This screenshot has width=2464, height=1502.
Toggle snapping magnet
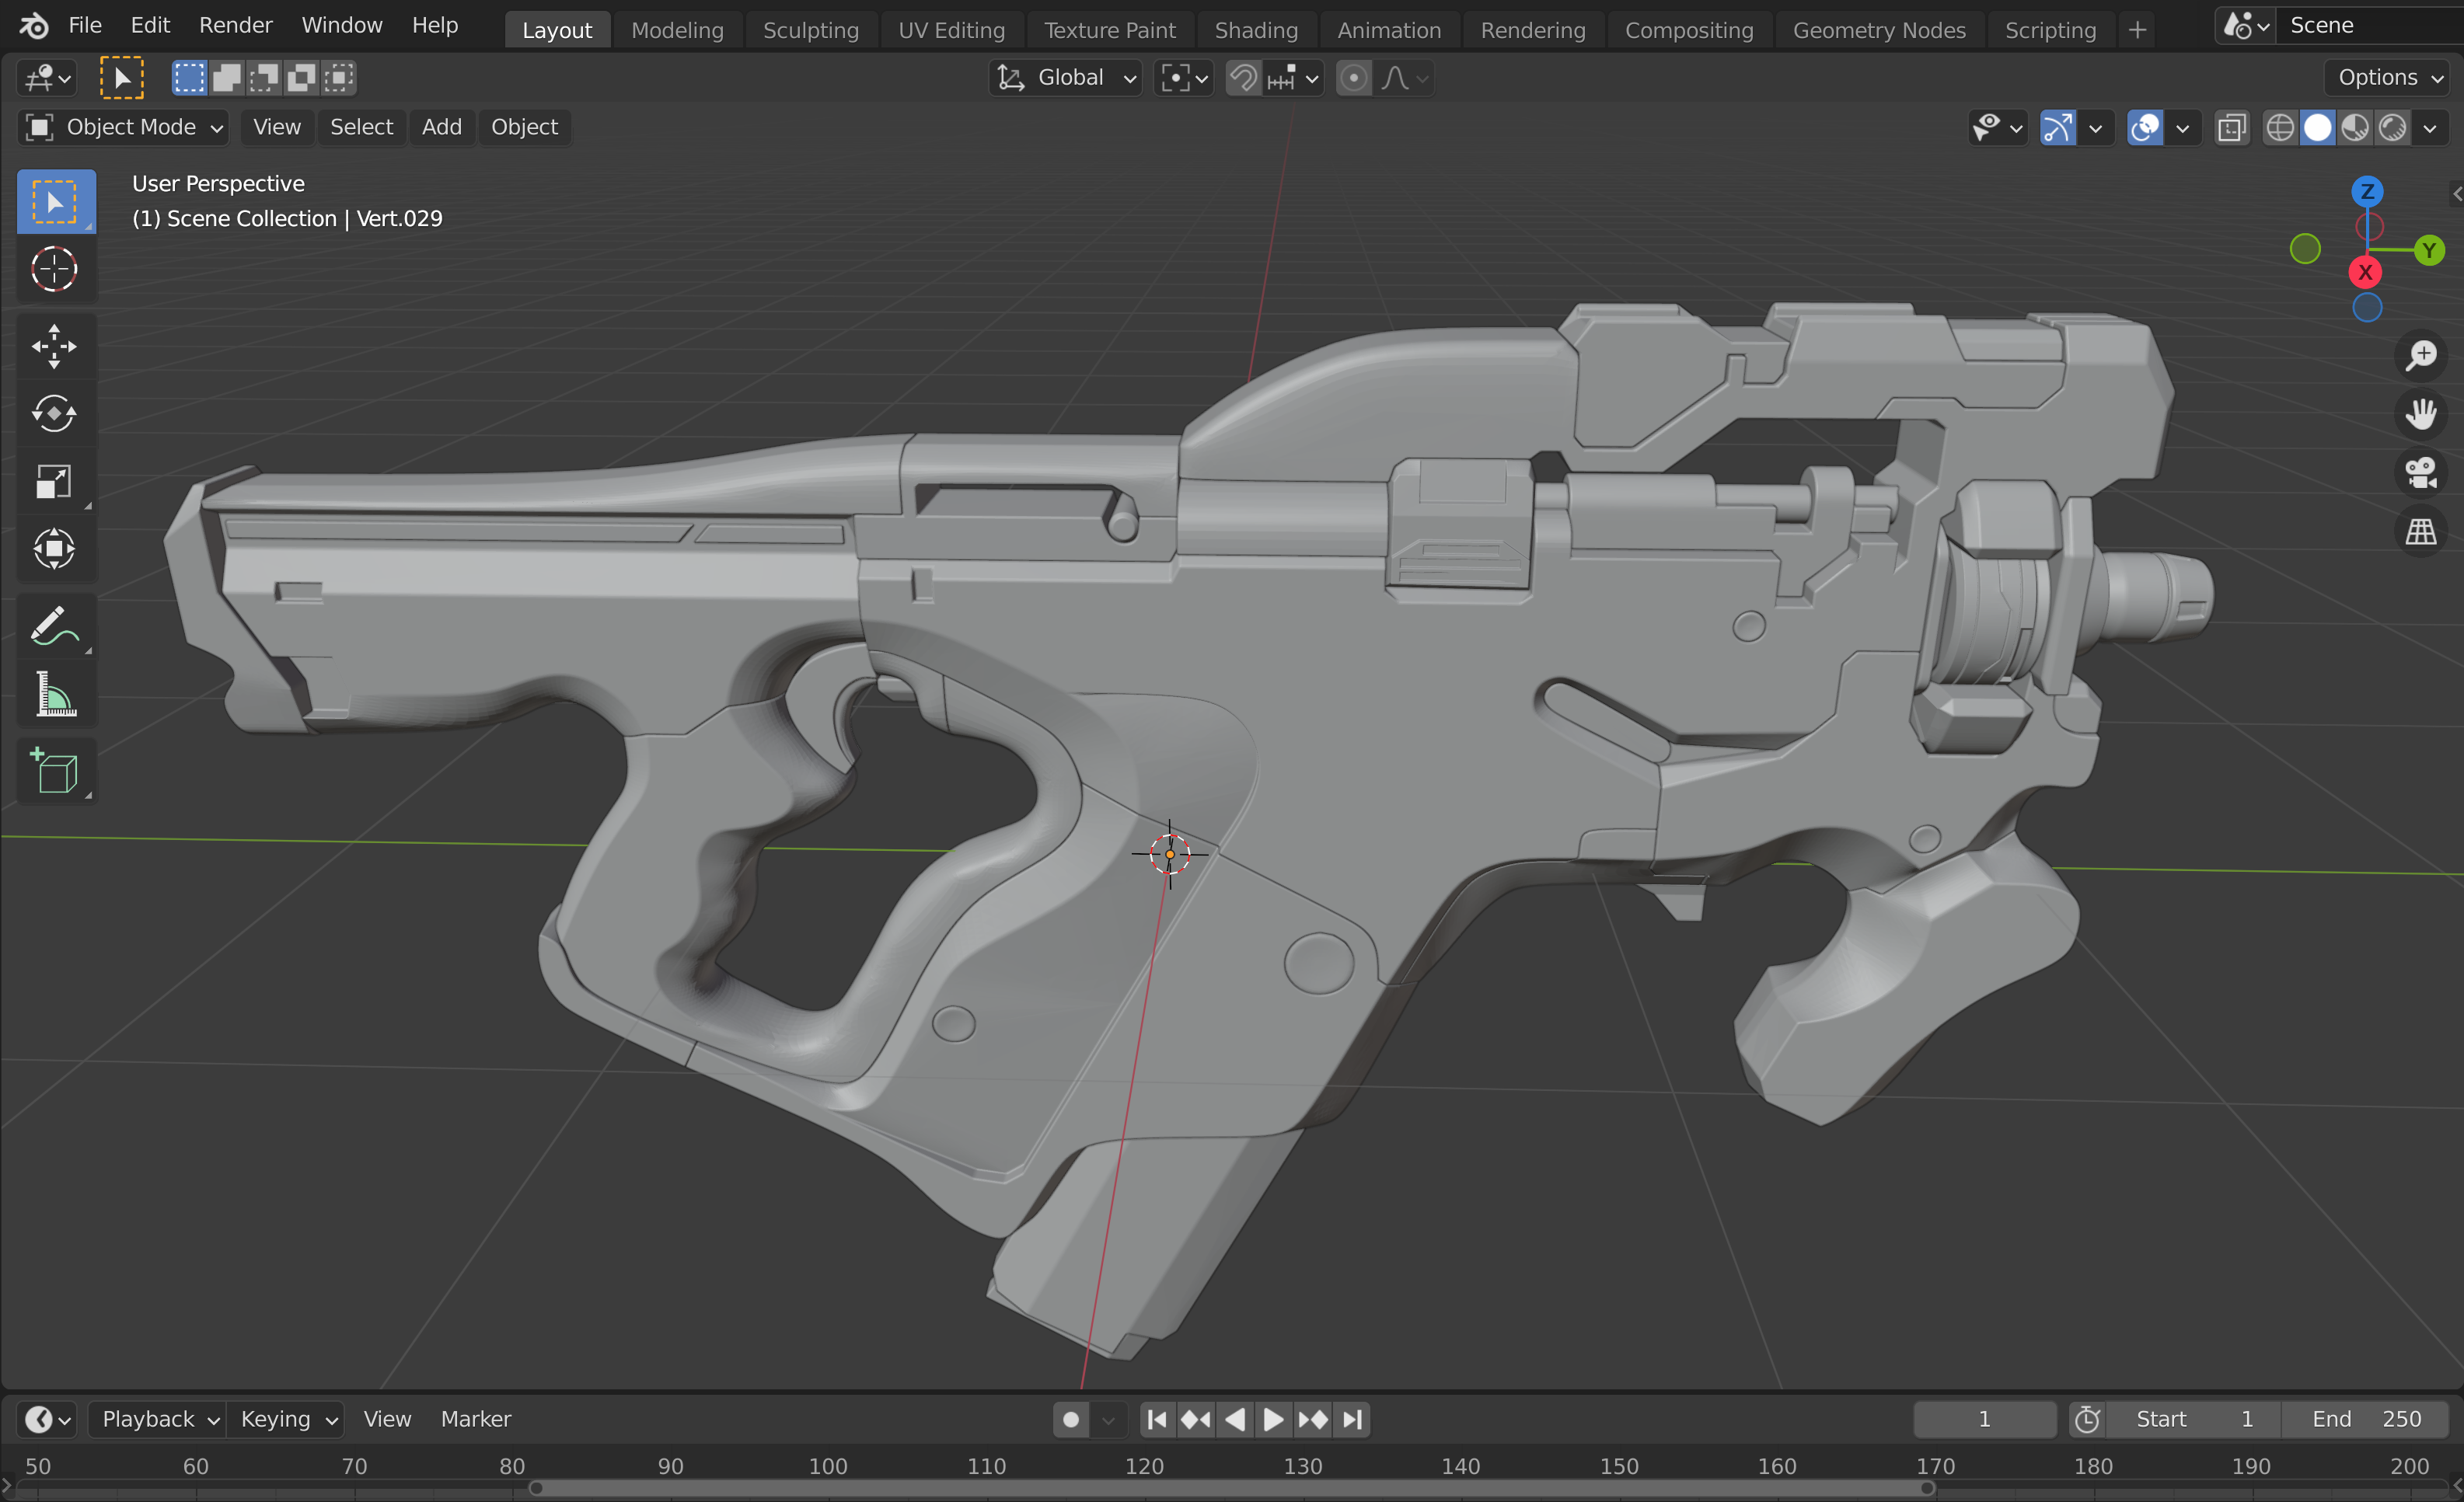pyautogui.click(x=1243, y=78)
